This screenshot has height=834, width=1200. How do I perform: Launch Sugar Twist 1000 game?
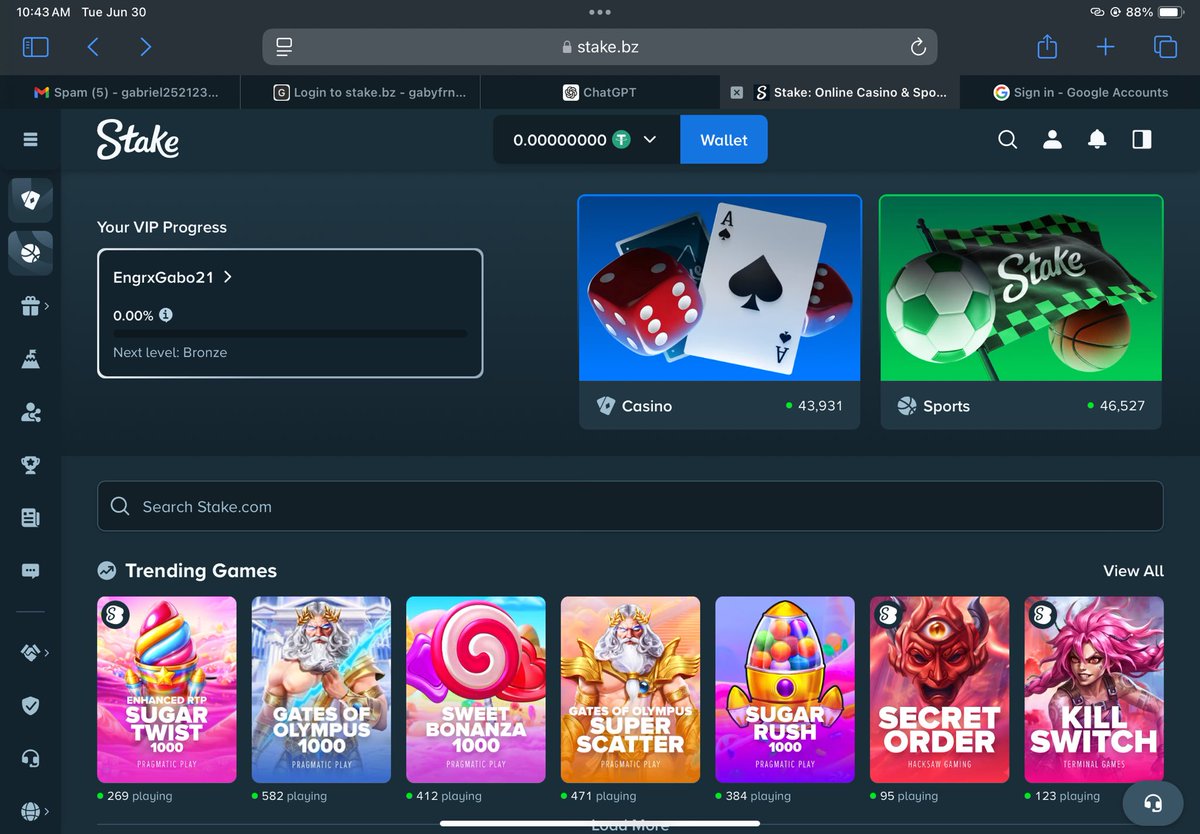pyautogui.click(x=167, y=689)
